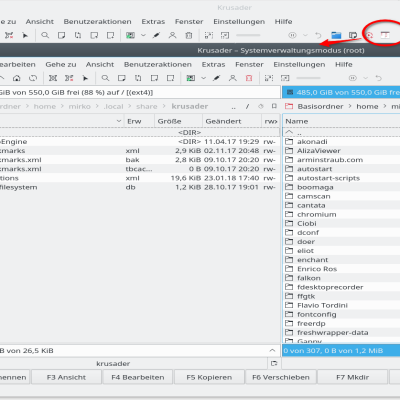
Task: Click the trash icon in background Krusader toolbar
Action: 189,35
